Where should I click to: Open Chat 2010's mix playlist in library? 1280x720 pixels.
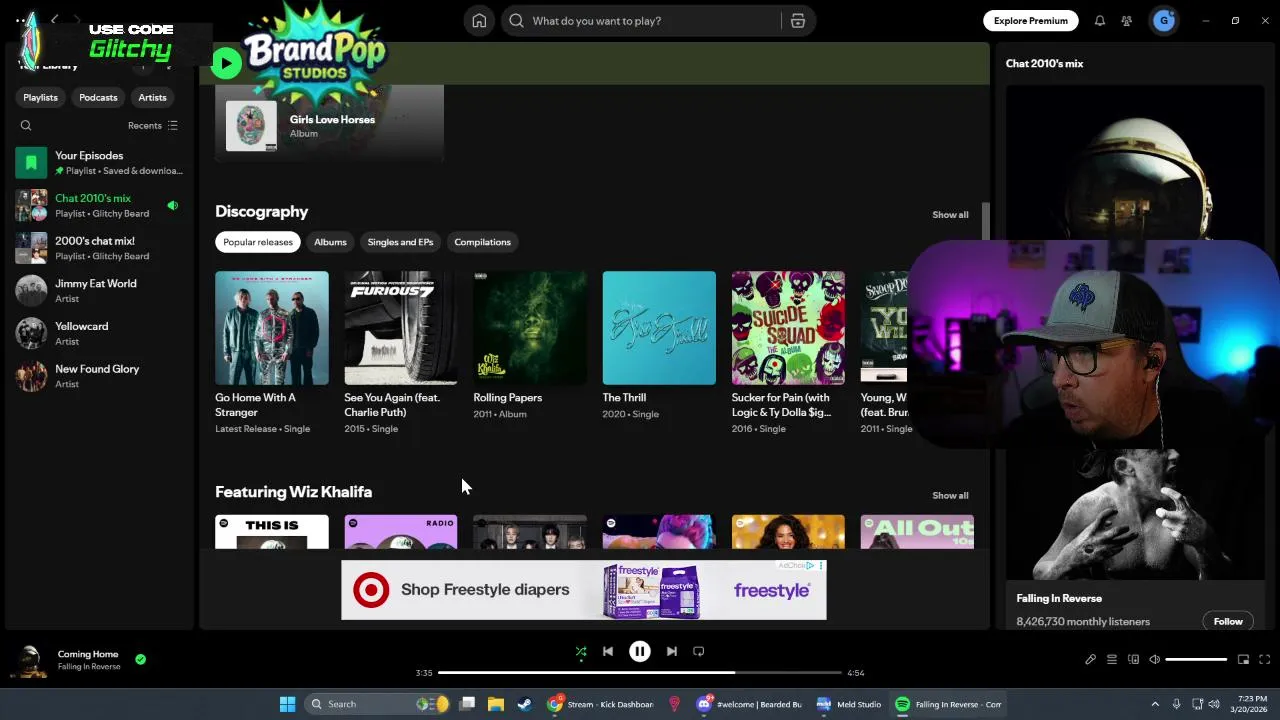99,205
